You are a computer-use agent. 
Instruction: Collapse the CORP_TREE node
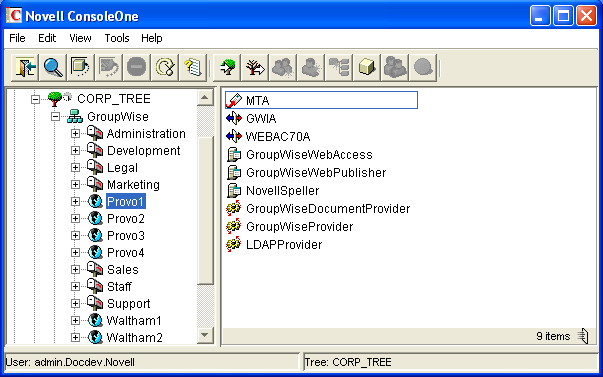(35, 99)
